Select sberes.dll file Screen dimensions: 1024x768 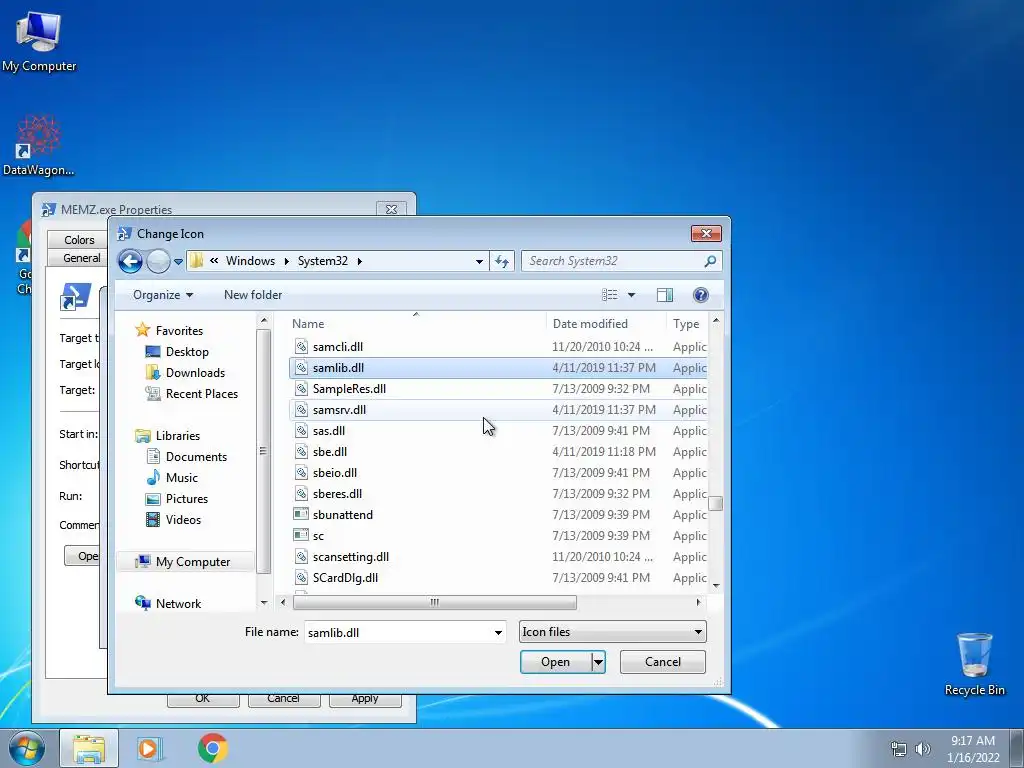[498, 494]
